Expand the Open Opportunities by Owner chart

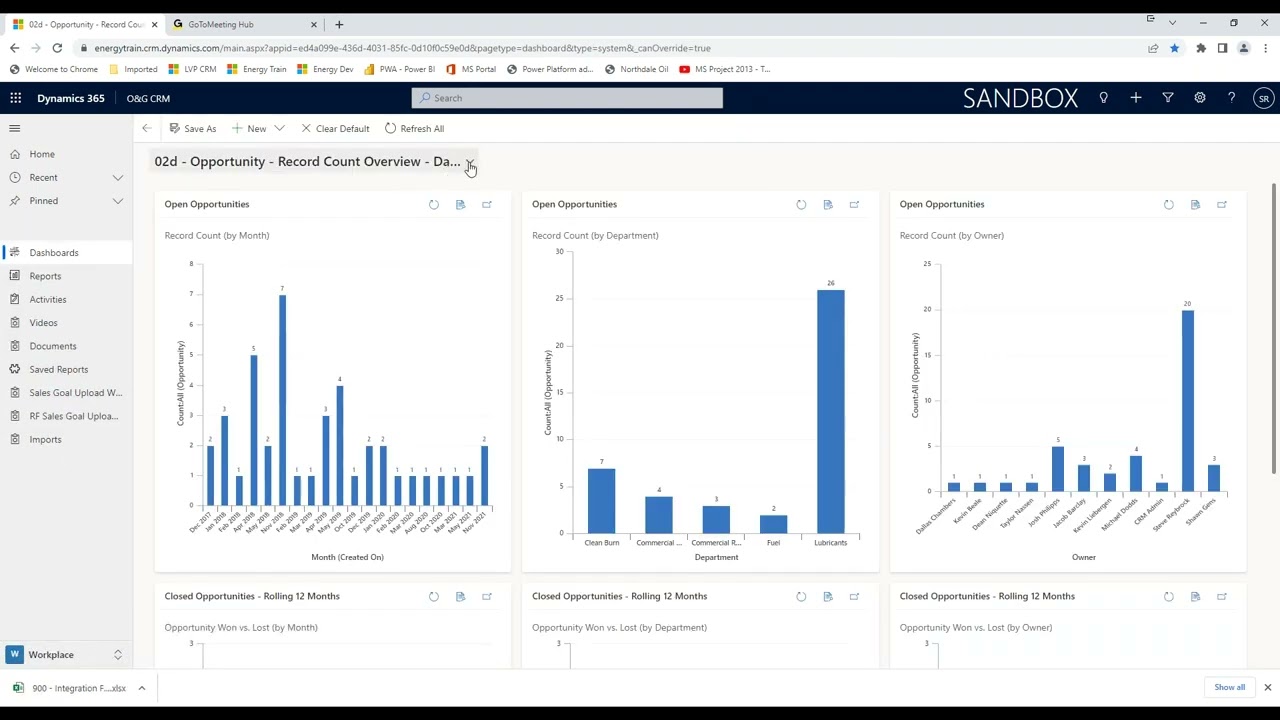[1222, 204]
